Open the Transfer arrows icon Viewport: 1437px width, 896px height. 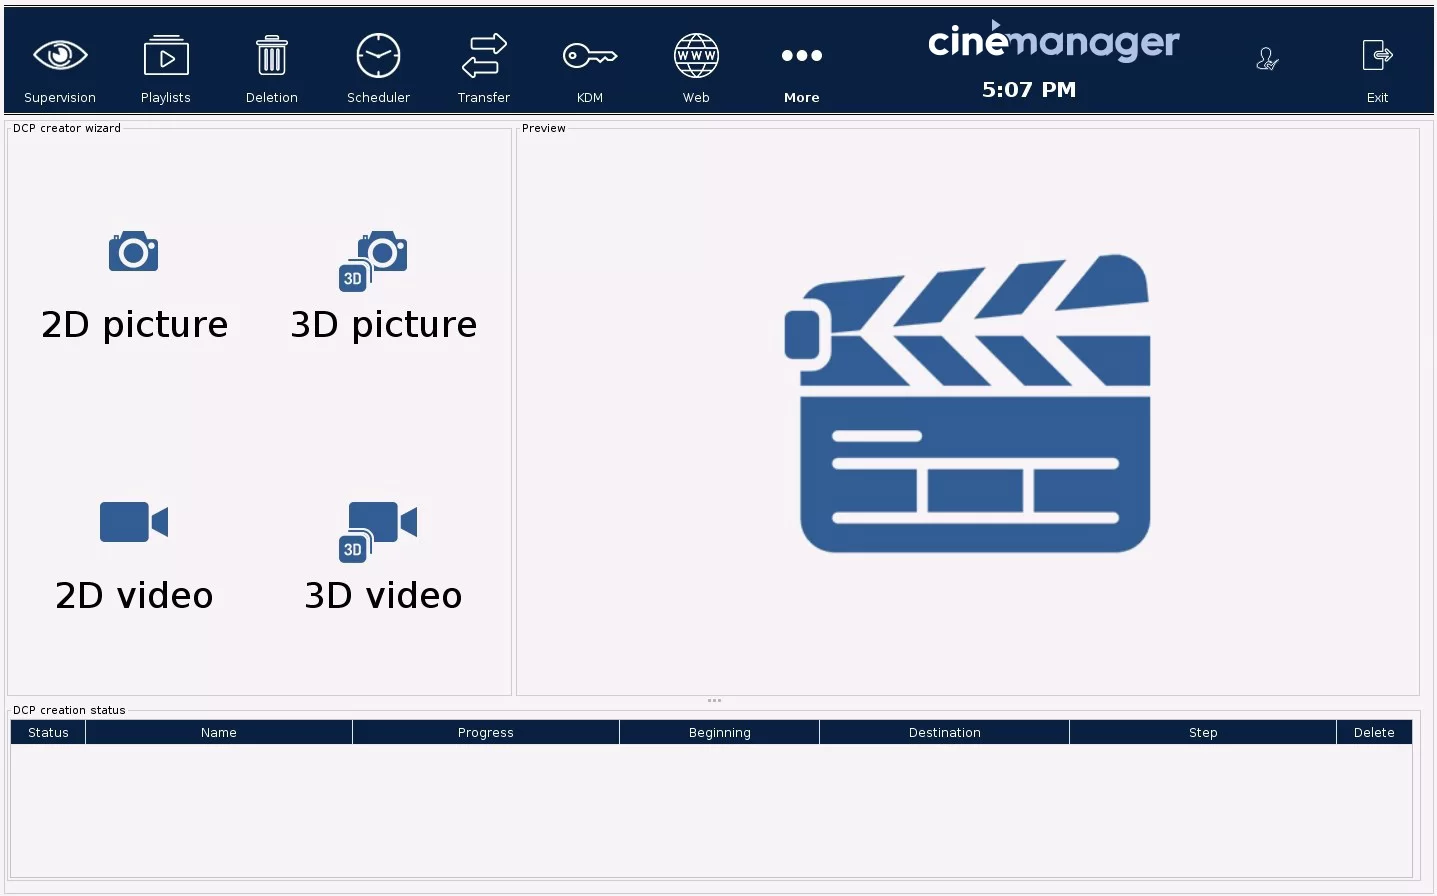click(484, 57)
